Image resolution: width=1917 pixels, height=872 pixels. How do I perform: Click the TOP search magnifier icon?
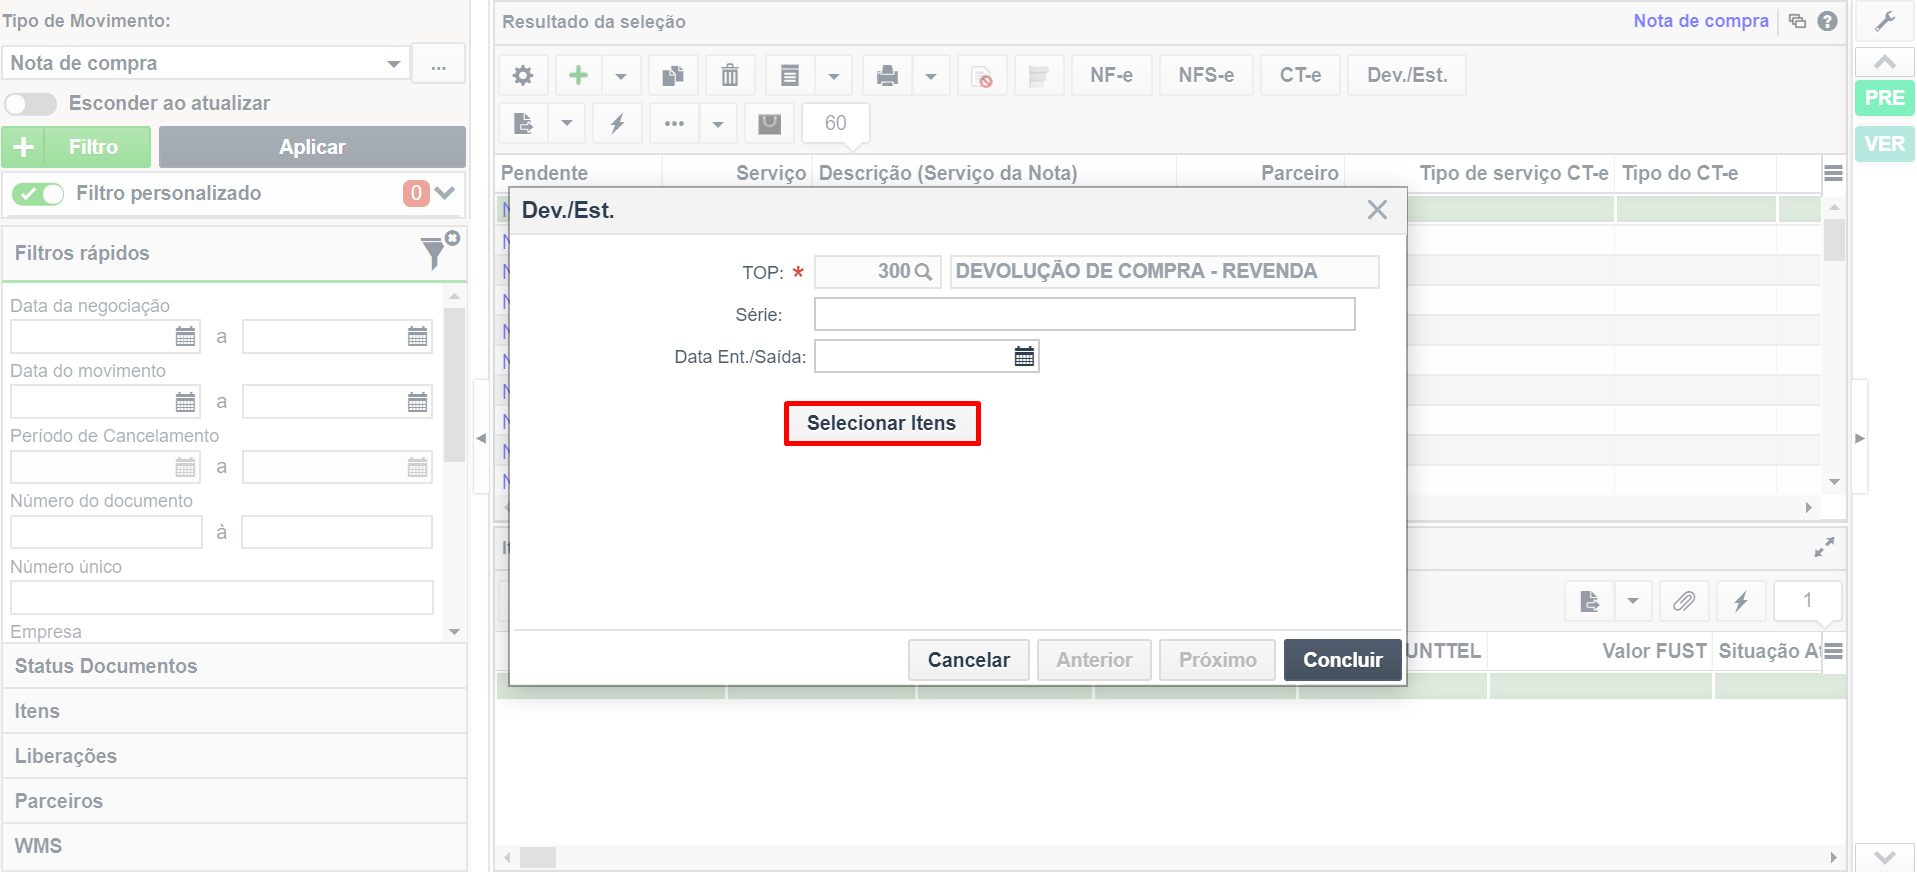(923, 271)
